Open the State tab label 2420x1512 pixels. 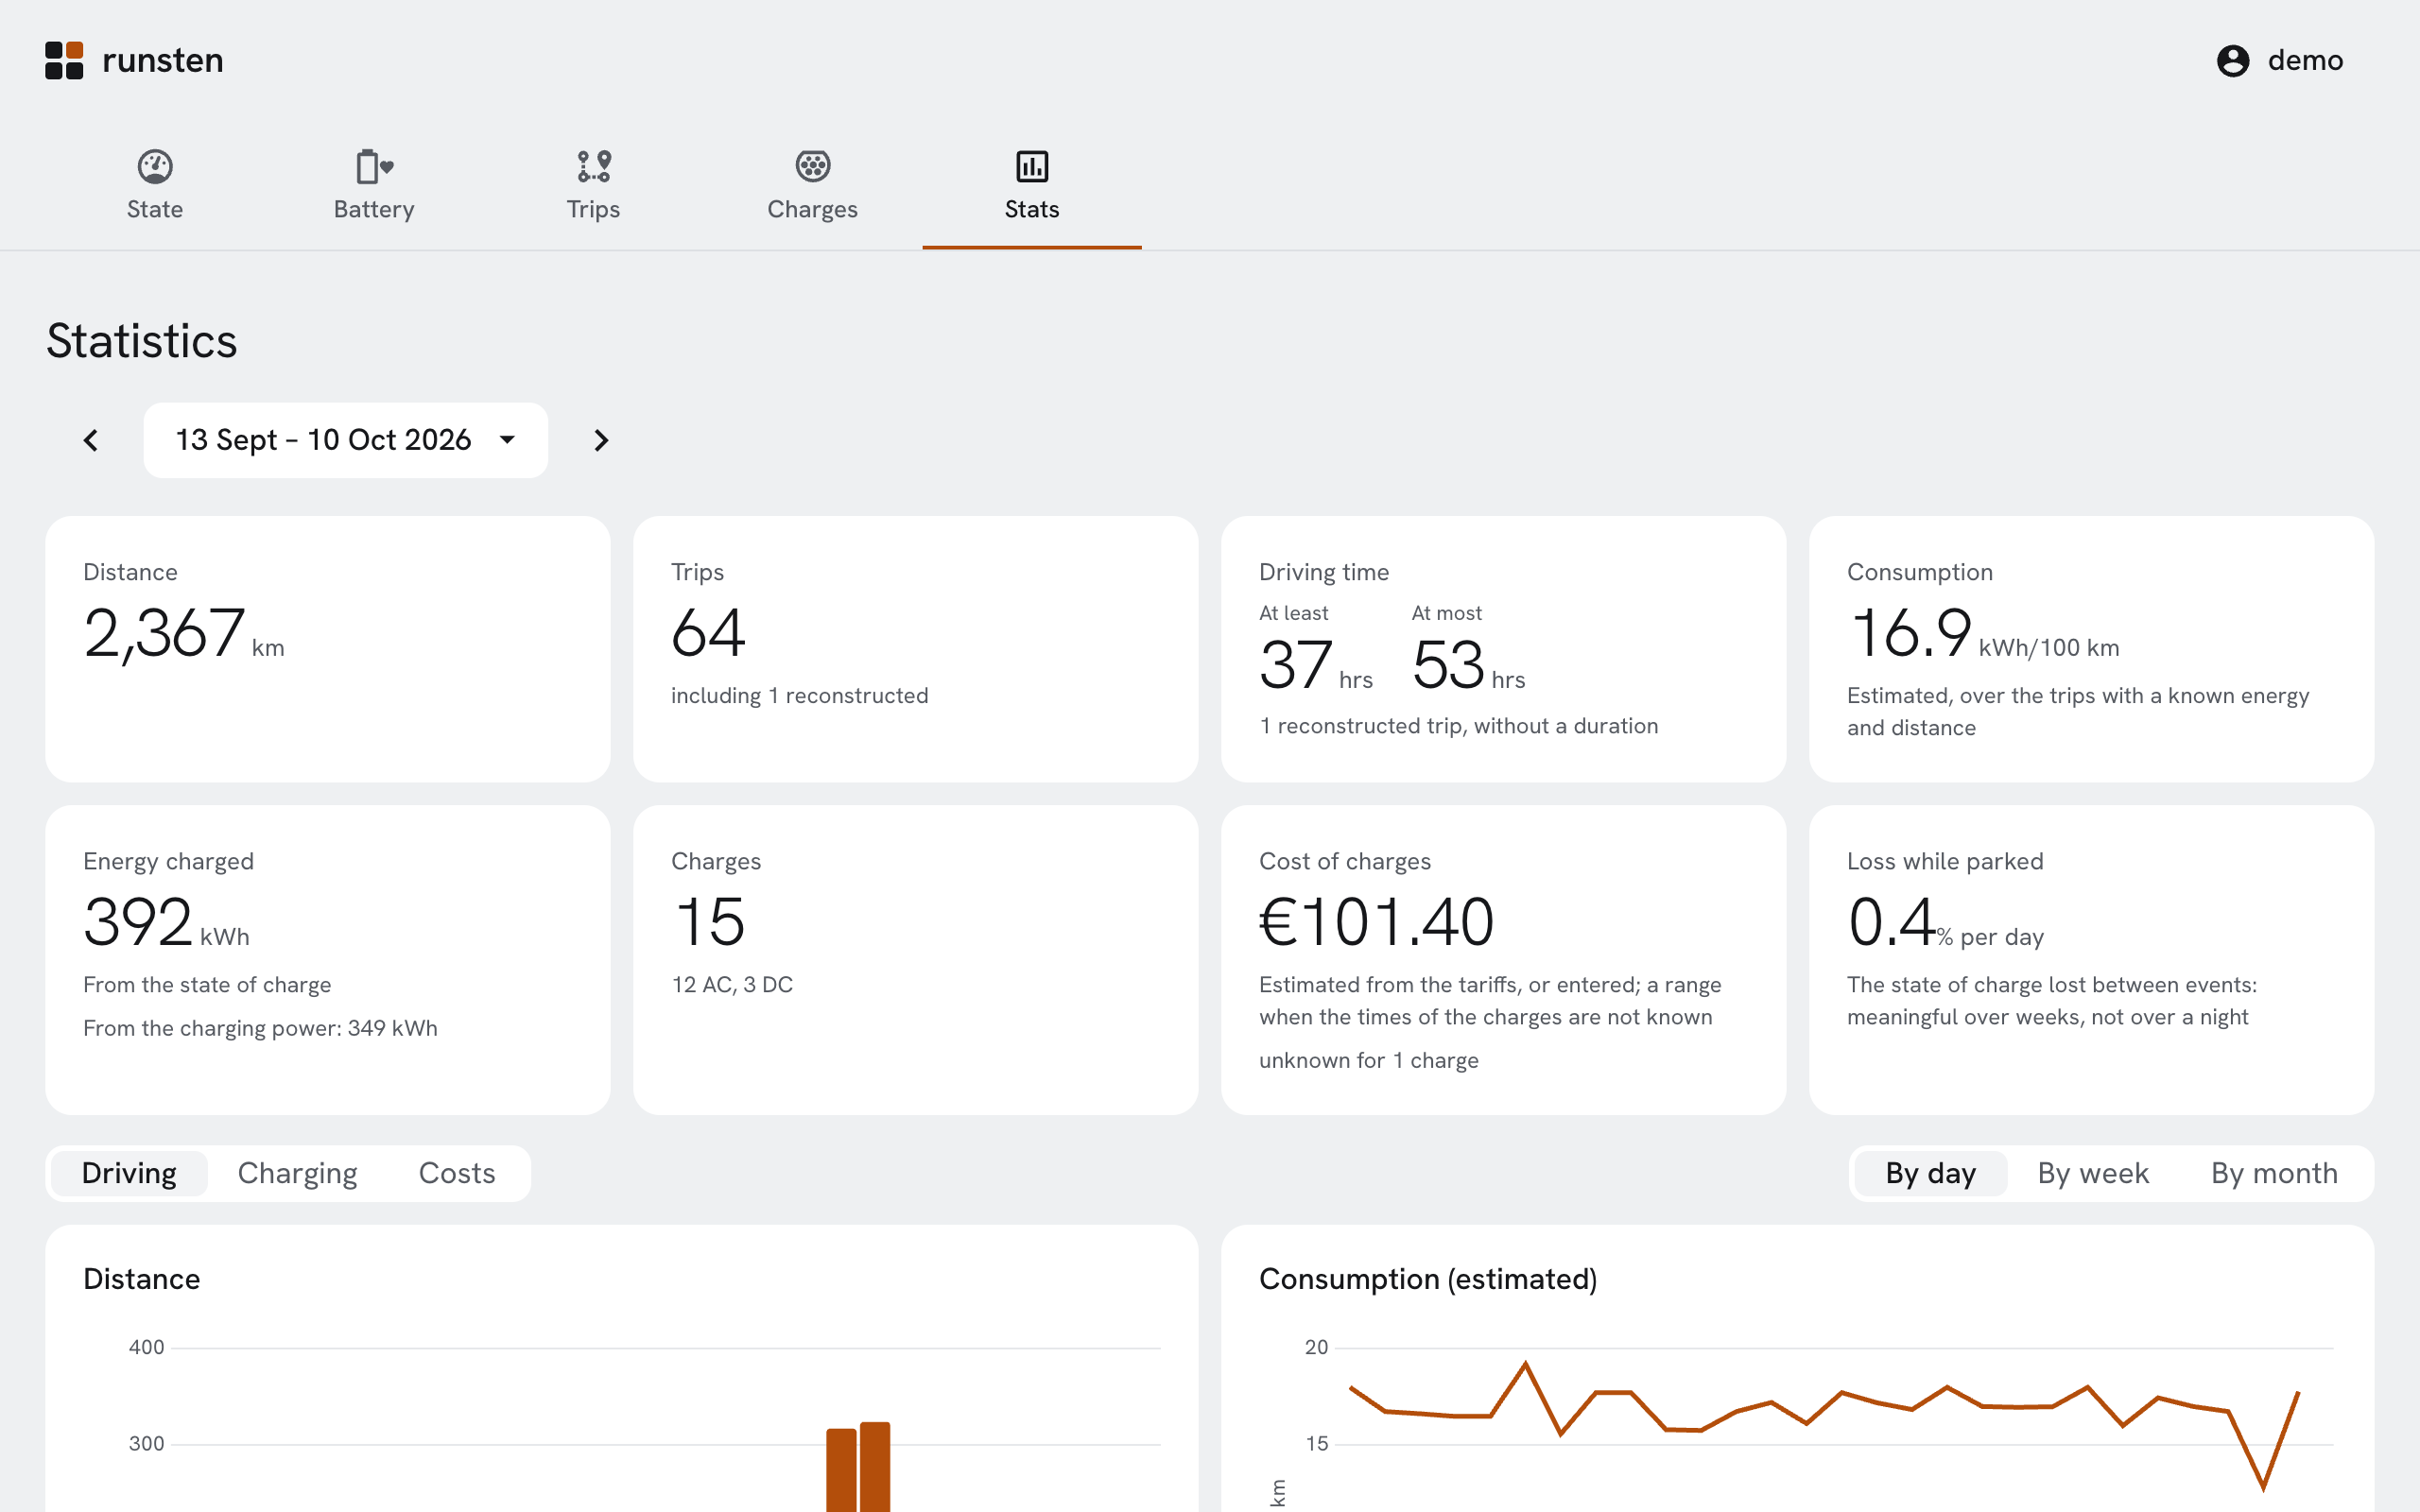click(x=155, y=209)
